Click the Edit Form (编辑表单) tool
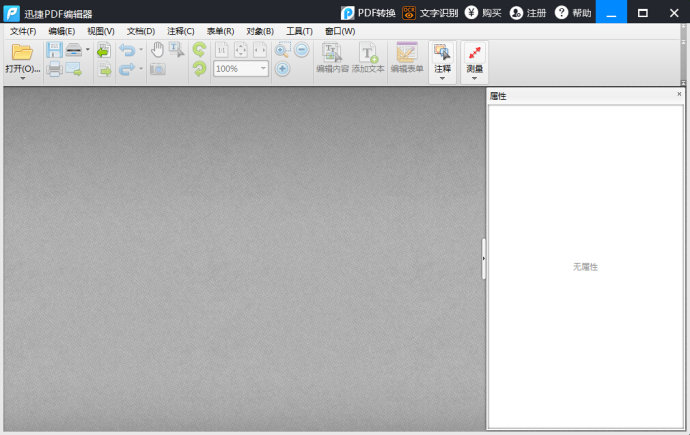Viewport: 690px width, 435px height. click(407, 58)
